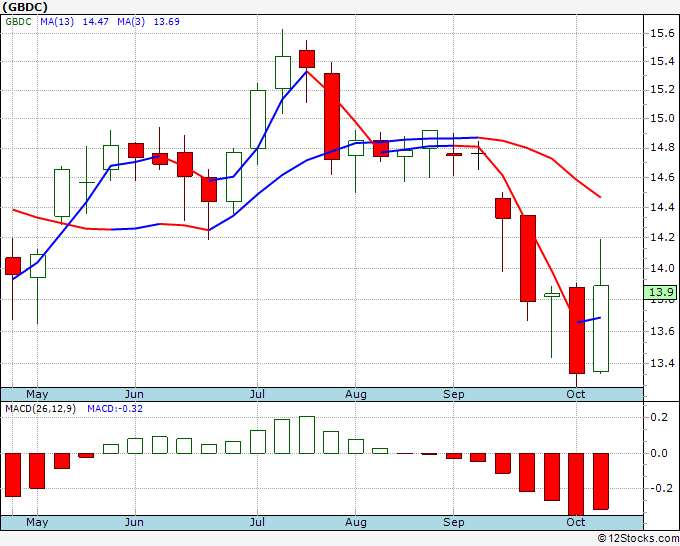Click the 14.6 price axis label
The height and width of the screenshot is (546, 680).
(662, 177)
